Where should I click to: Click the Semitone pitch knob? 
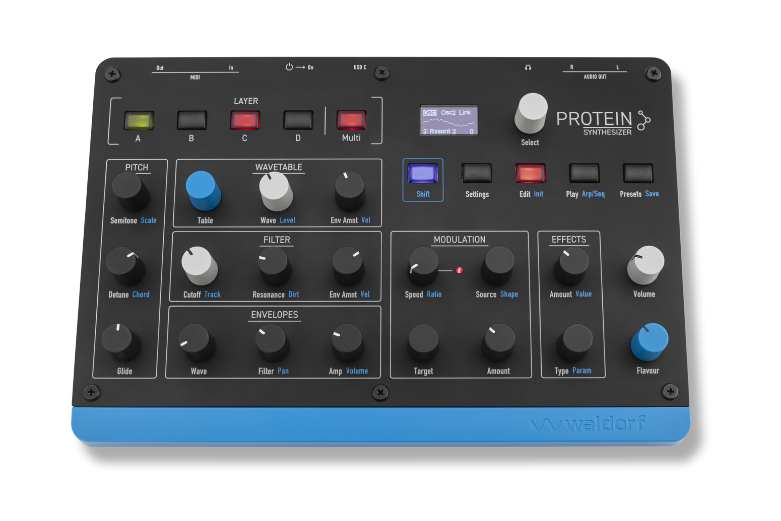127,187
